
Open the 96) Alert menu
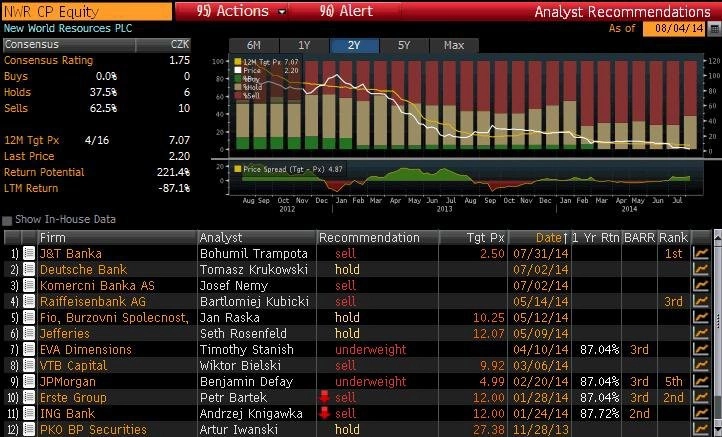pyautogui.click(x=346, y=11)
